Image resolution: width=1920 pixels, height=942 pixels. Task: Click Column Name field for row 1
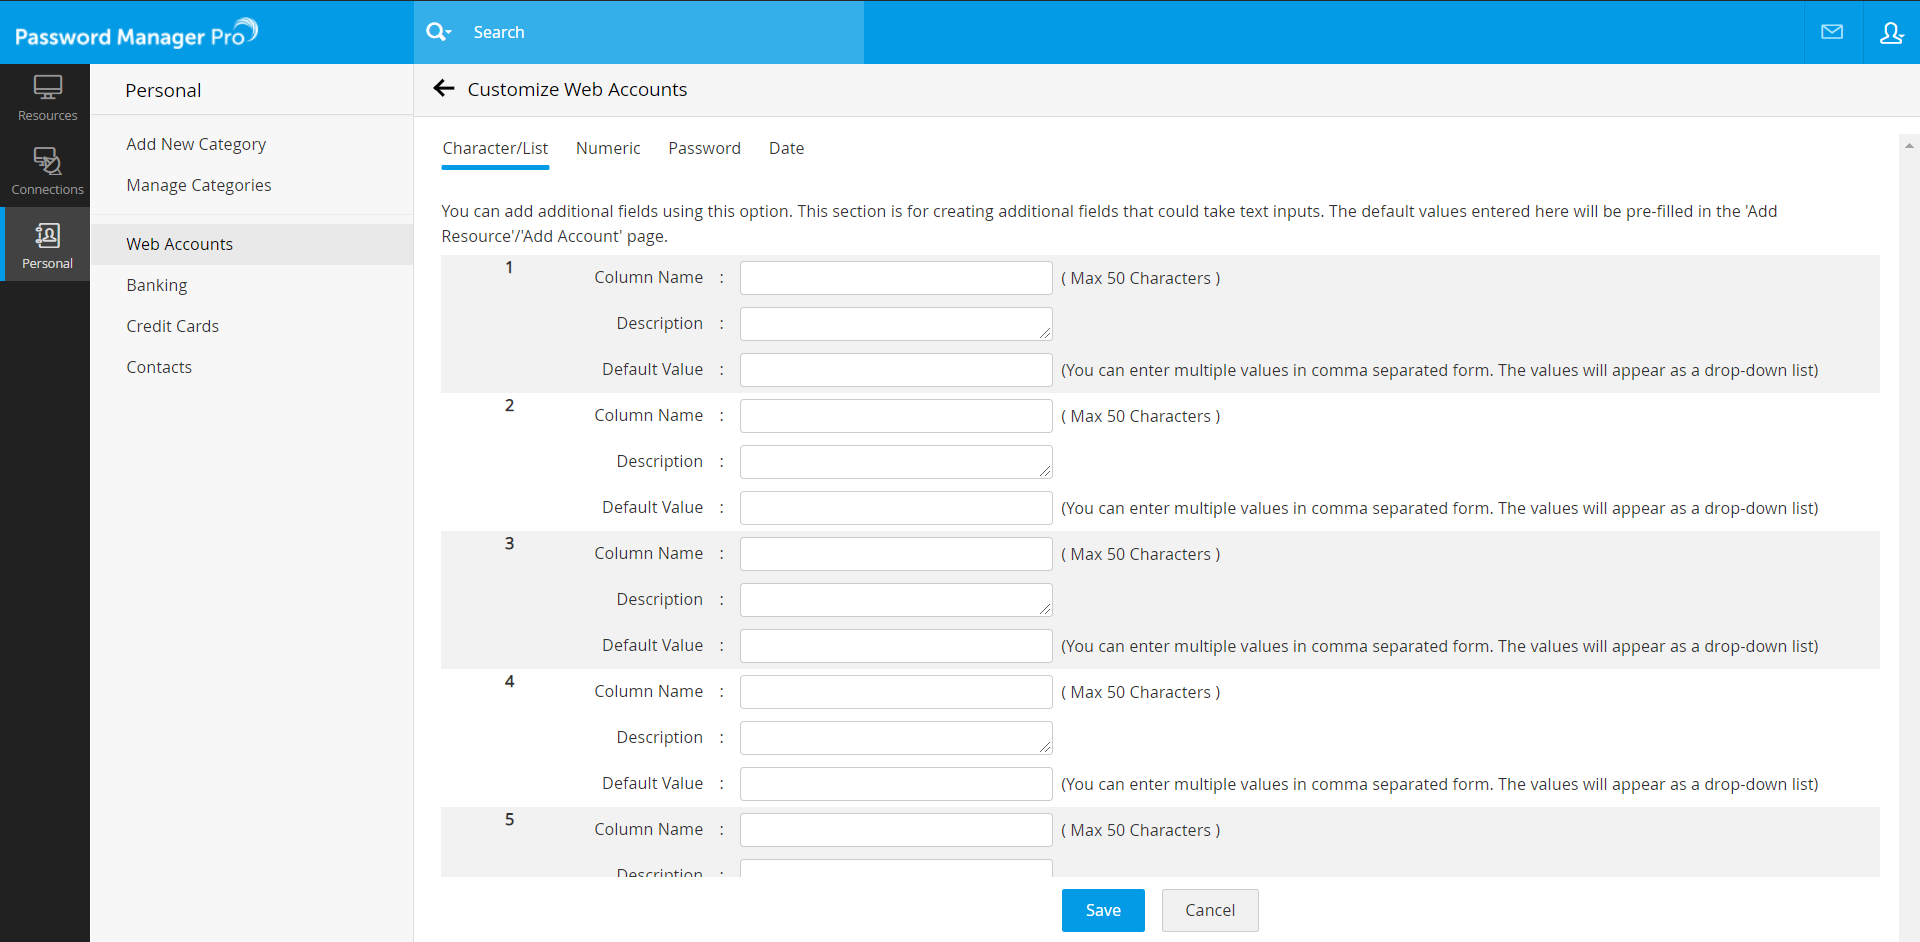(x=896, y=278)
